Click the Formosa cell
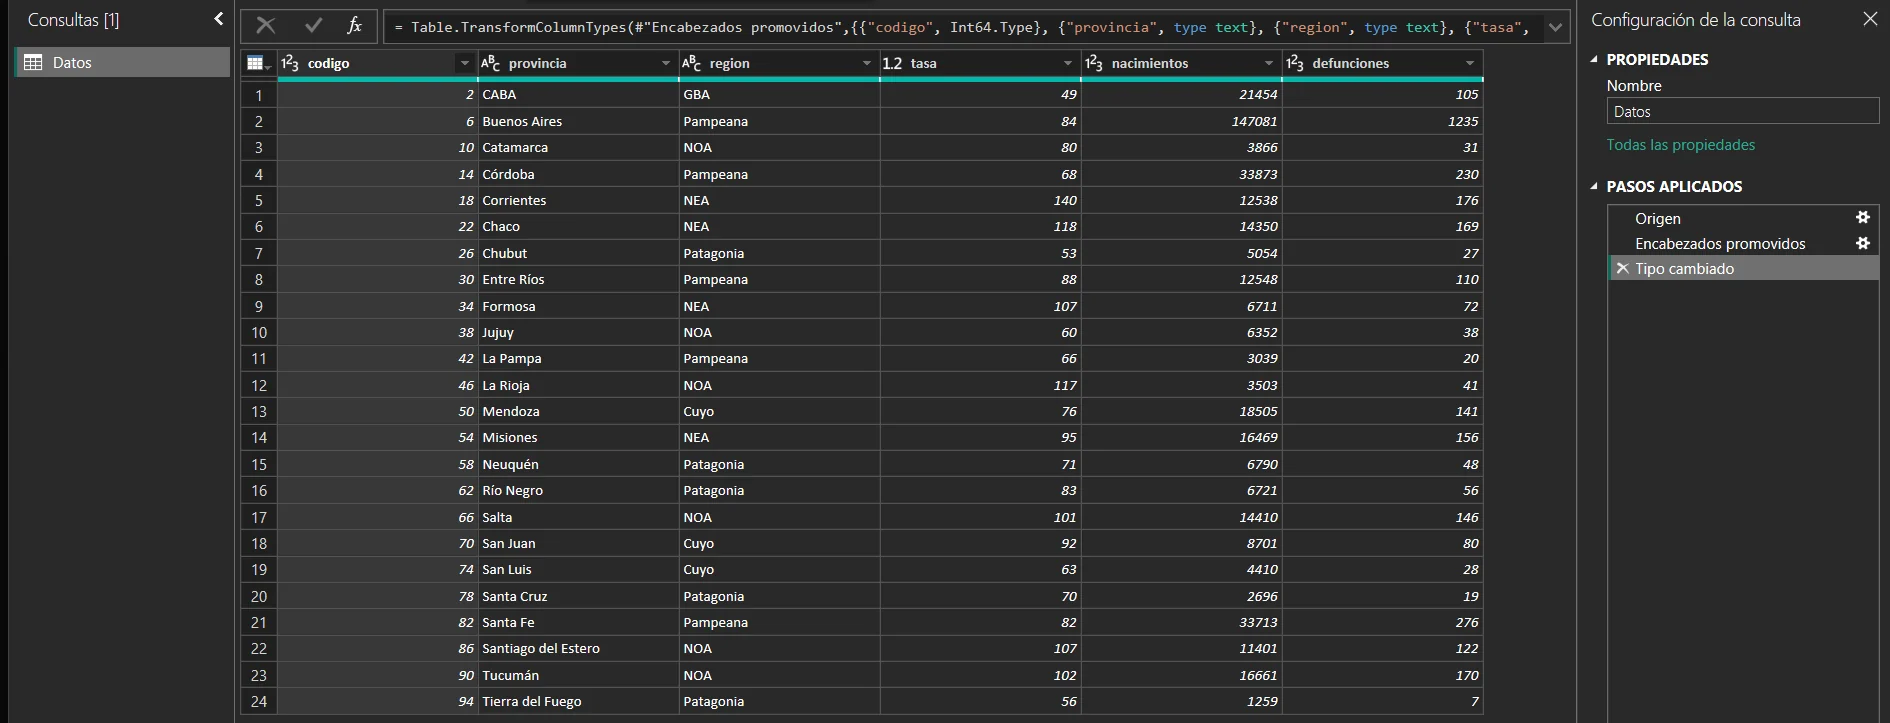 579,306
